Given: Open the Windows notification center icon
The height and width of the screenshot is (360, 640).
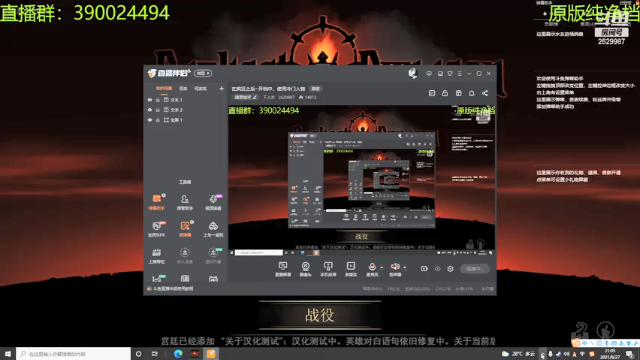Looking at the screenshot, I should (x=630, y=354).
